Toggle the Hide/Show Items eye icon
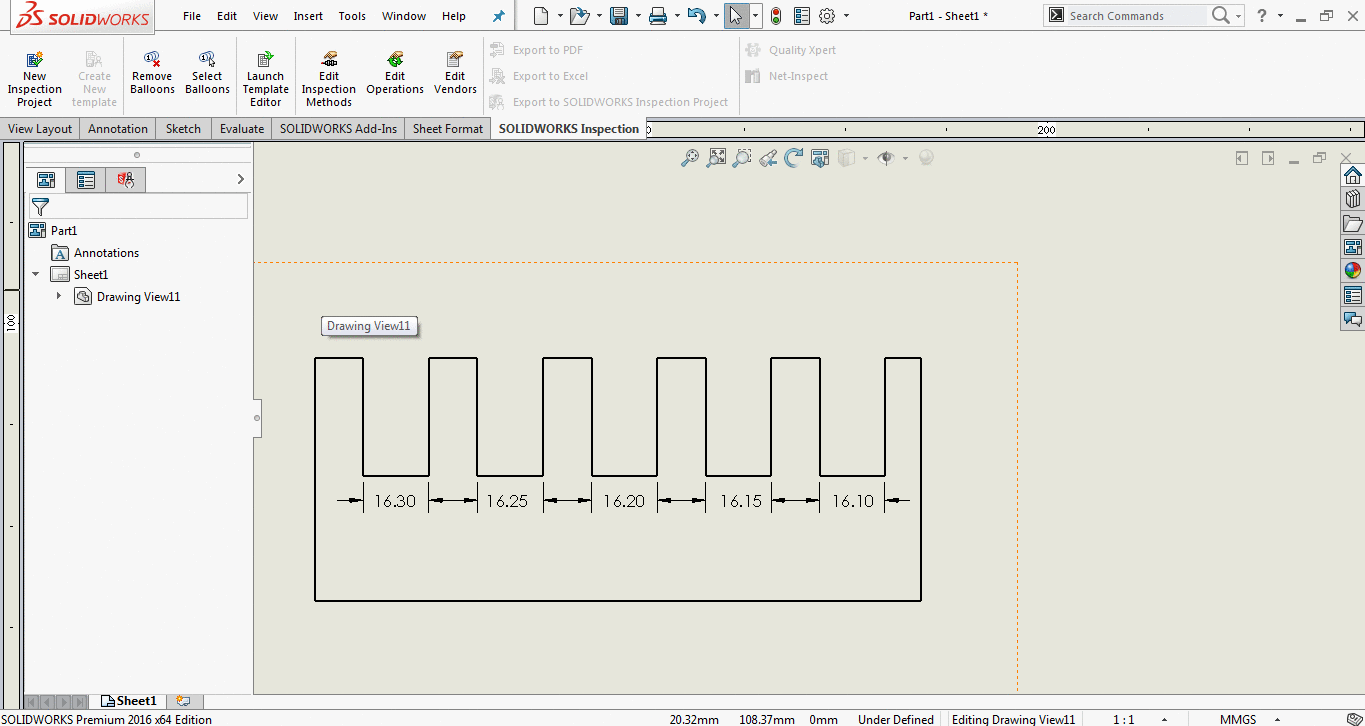This screenshot has height=726, width=1365. click(x=885, y=158)
